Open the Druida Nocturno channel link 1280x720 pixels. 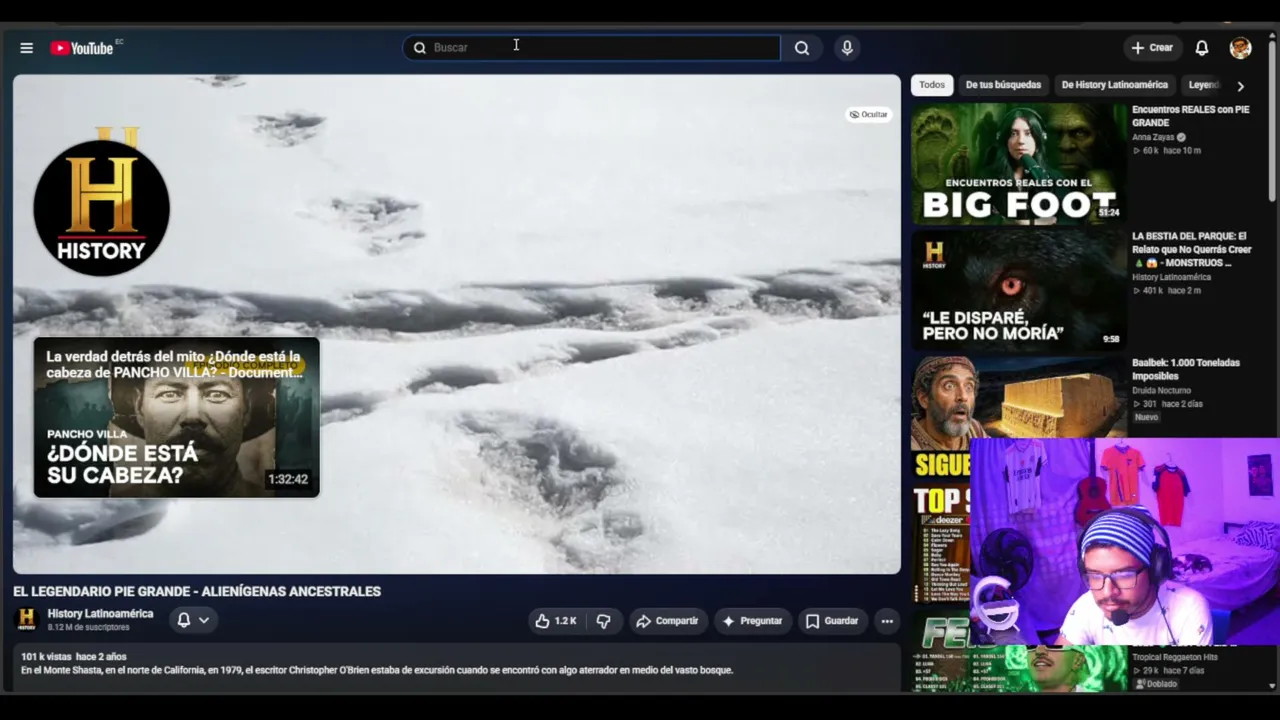tap(1160, 390)
